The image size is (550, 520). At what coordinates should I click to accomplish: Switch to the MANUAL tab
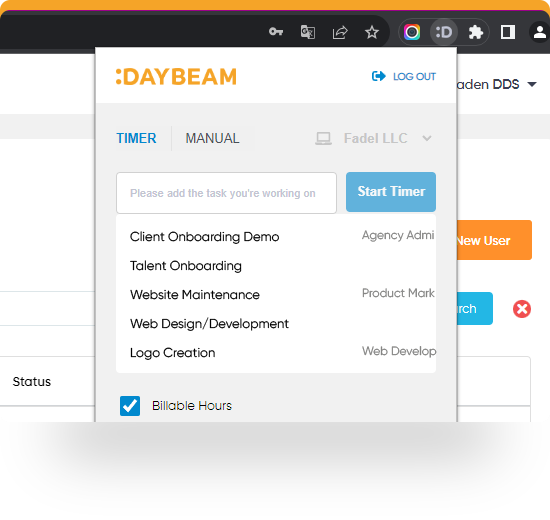click(212, 138)
